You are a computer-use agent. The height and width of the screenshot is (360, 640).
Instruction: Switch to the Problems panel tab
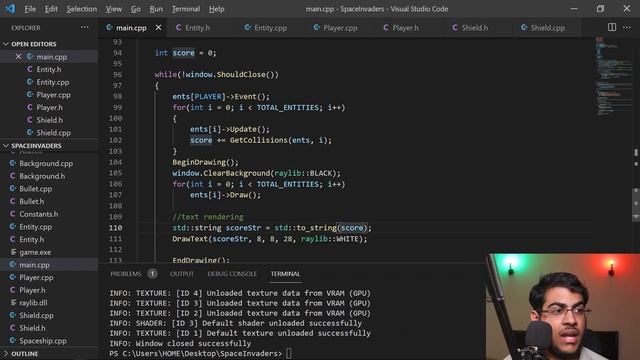126,274
